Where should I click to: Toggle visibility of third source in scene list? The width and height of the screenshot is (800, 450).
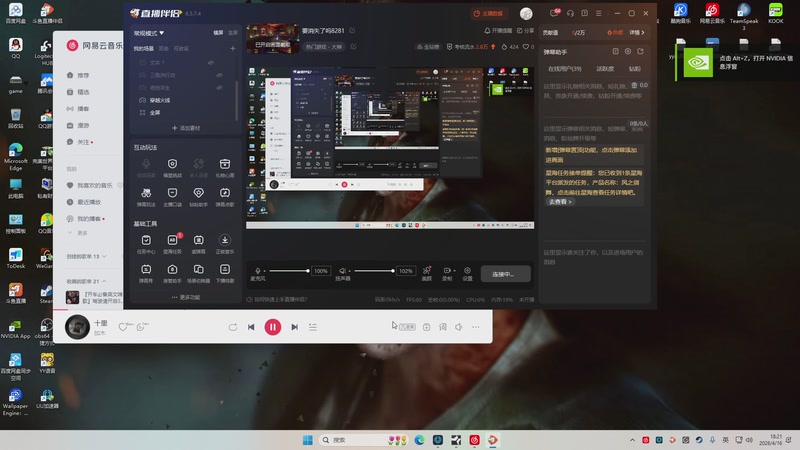tap(219, 88)
